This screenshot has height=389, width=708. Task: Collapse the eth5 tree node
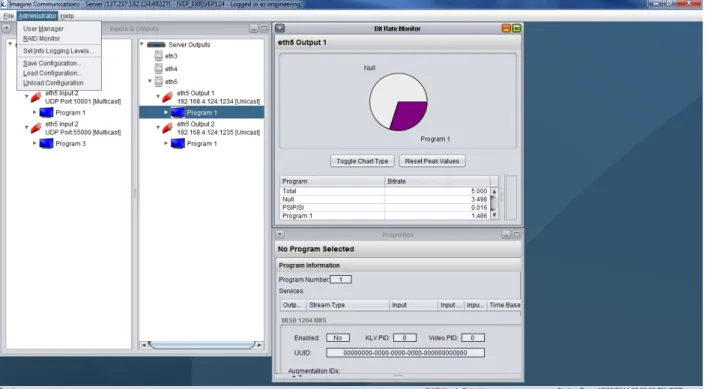coord(150,81)
